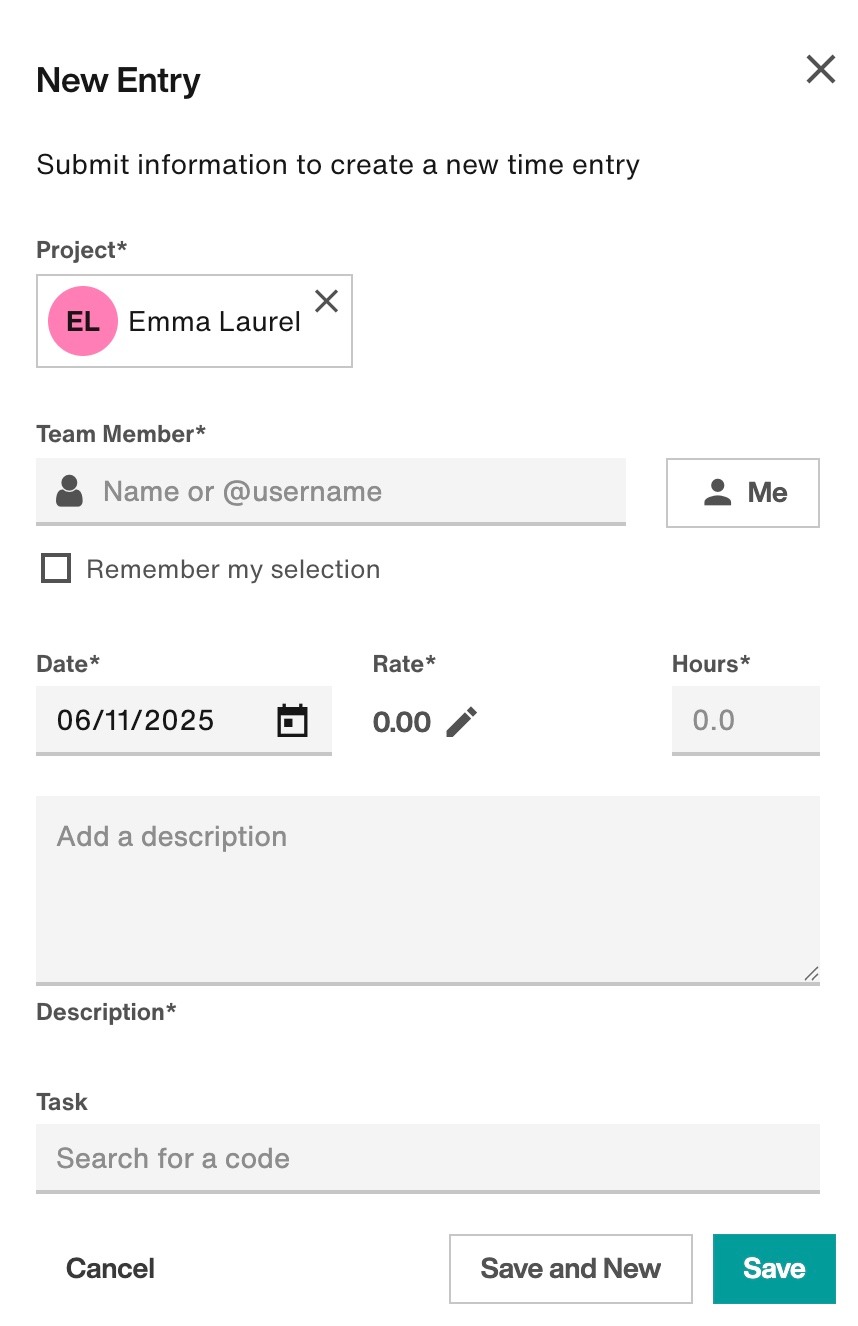Click the Hours input field
Screen dimensions: 858x1326
tap(746, 720)
